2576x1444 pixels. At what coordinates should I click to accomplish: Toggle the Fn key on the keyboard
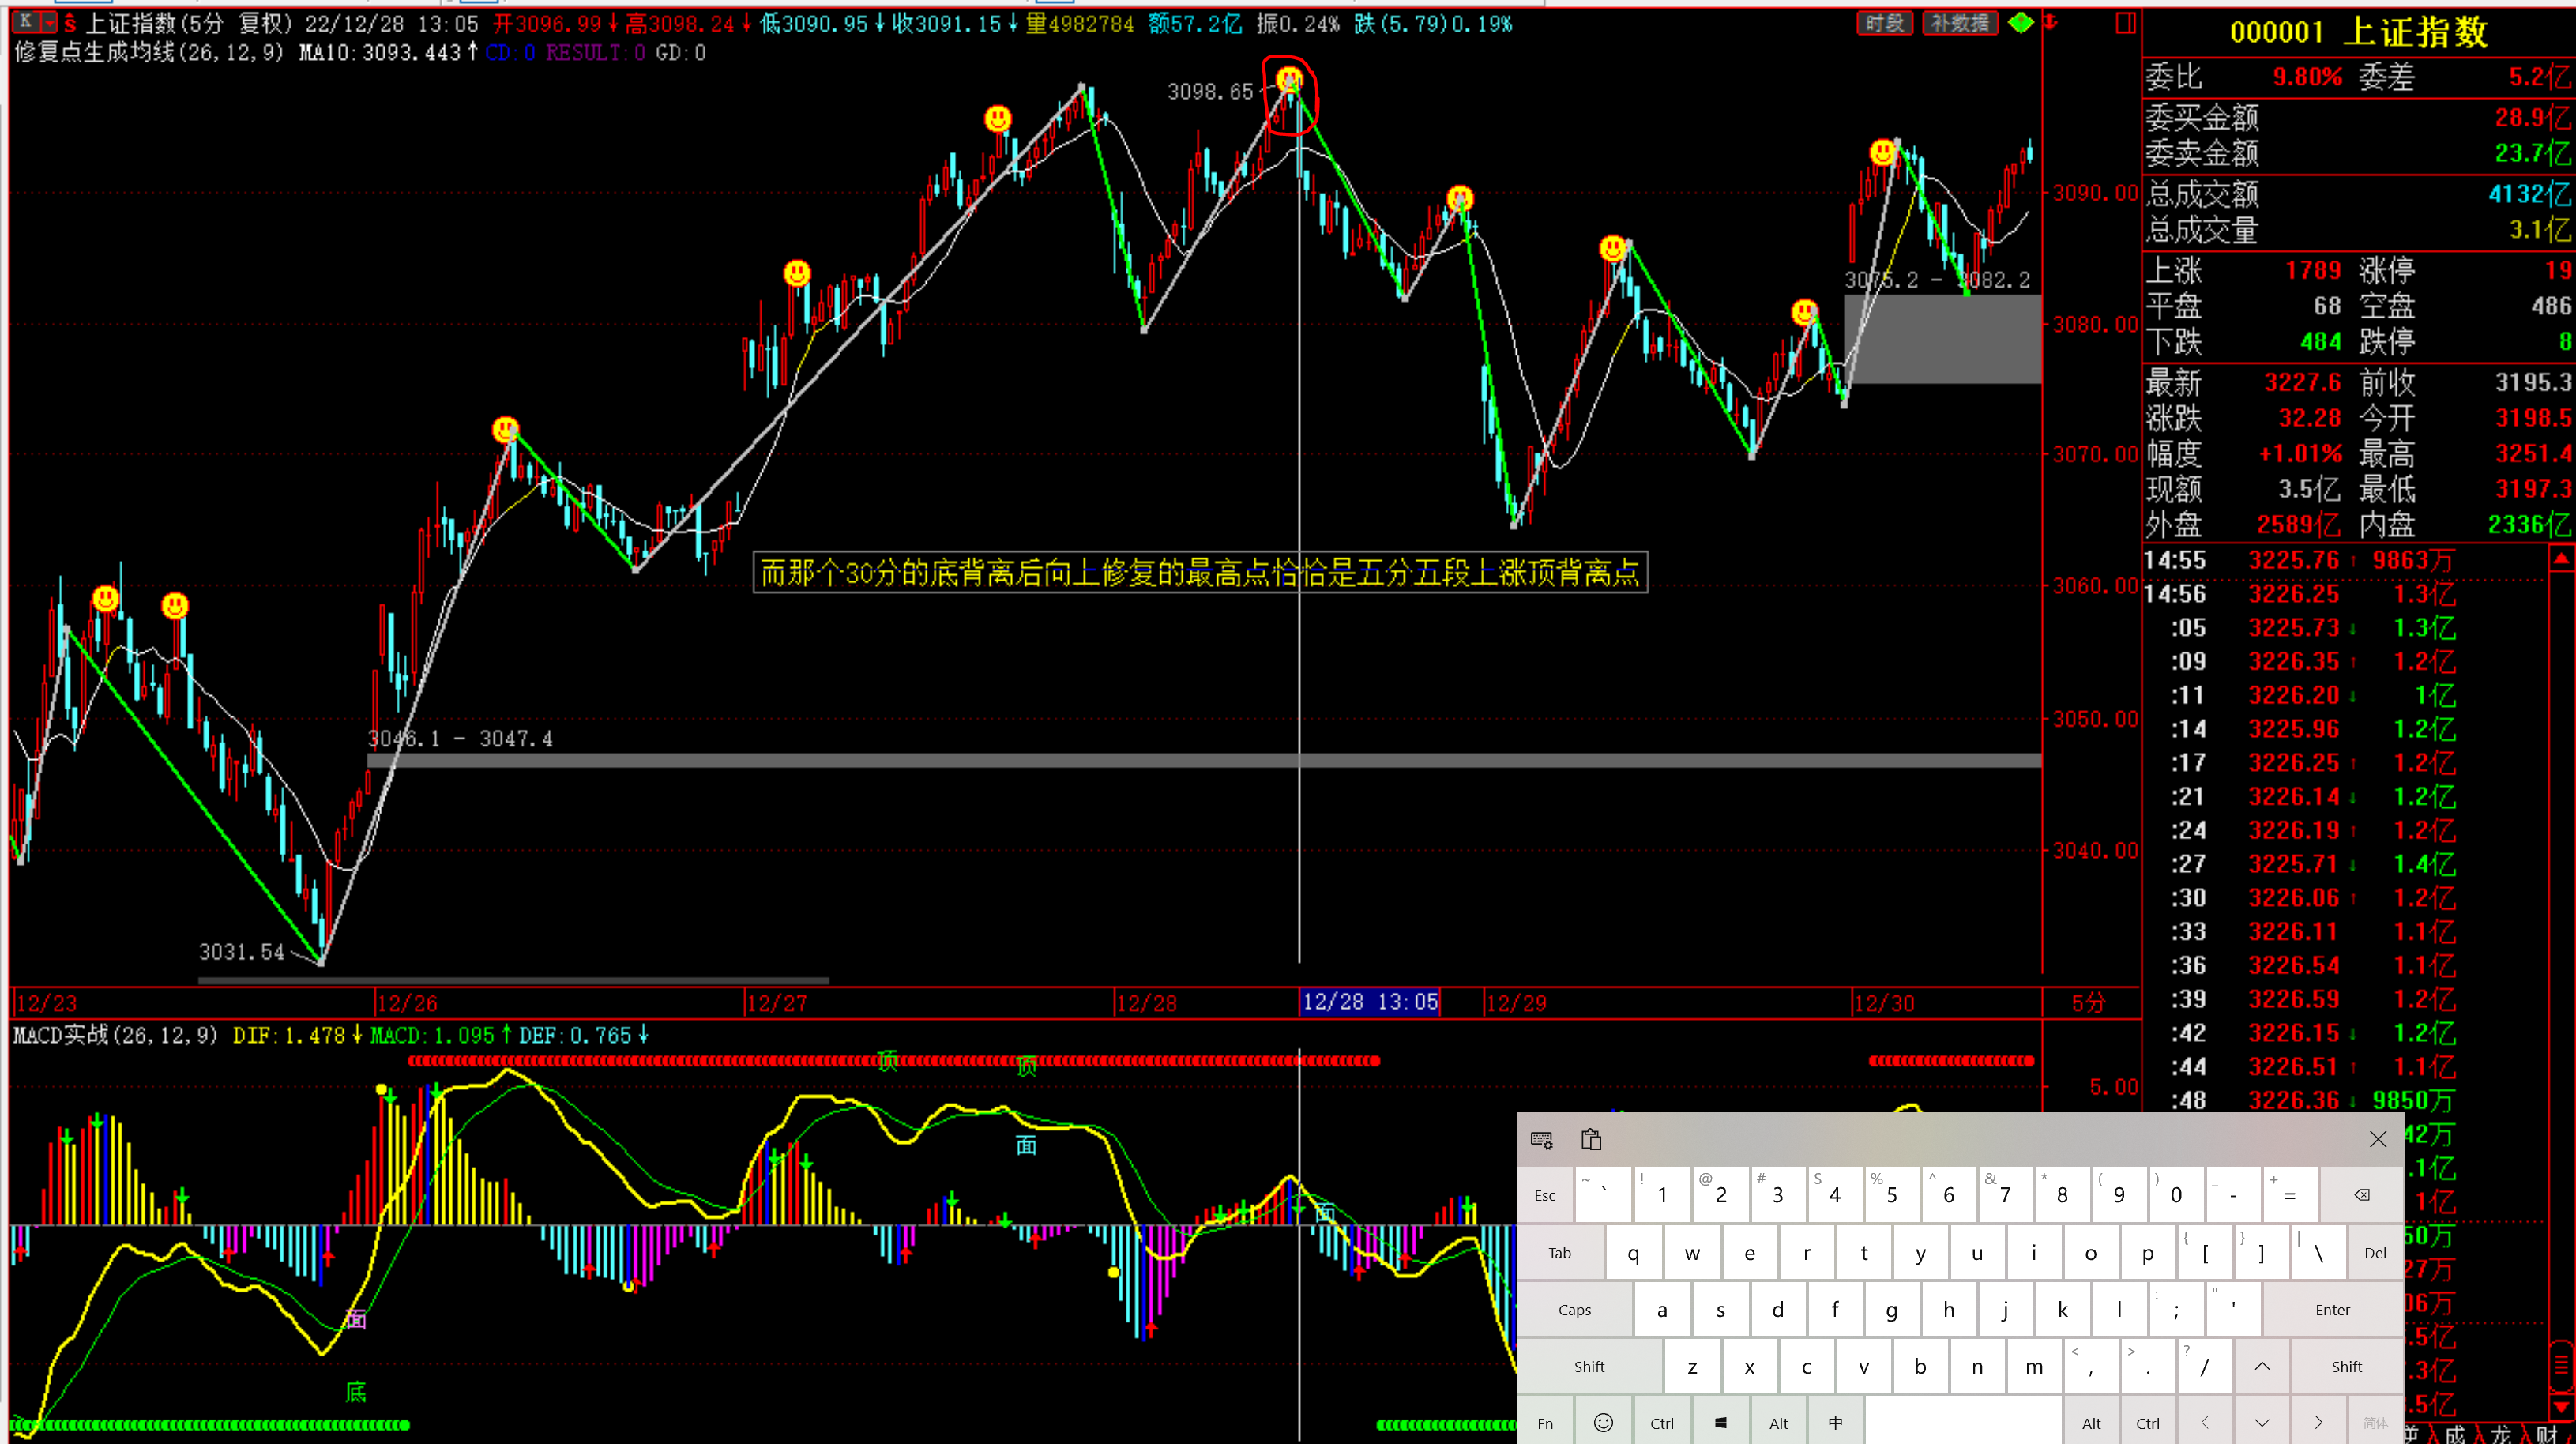(x=1545, y=1423)
